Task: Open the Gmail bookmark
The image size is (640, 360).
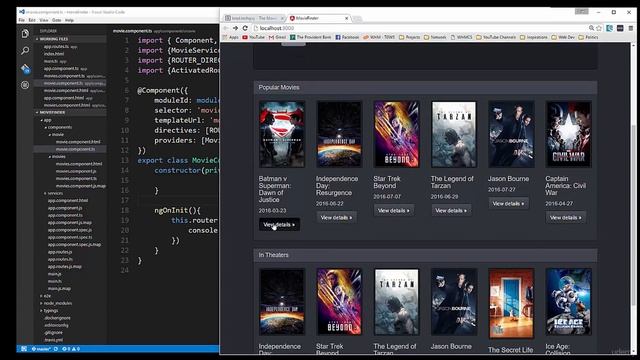Action: tap(277, 37)
